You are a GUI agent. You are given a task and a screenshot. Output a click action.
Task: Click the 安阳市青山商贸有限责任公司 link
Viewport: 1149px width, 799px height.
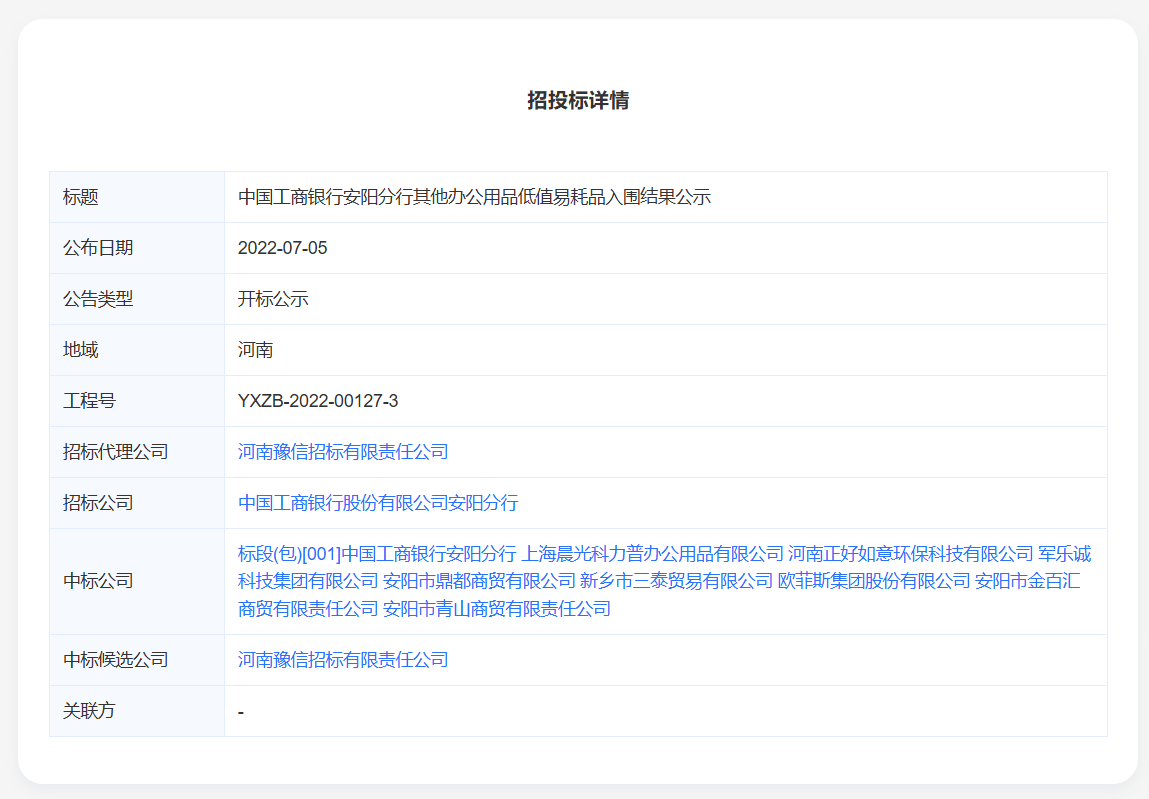tap(497, 609)
